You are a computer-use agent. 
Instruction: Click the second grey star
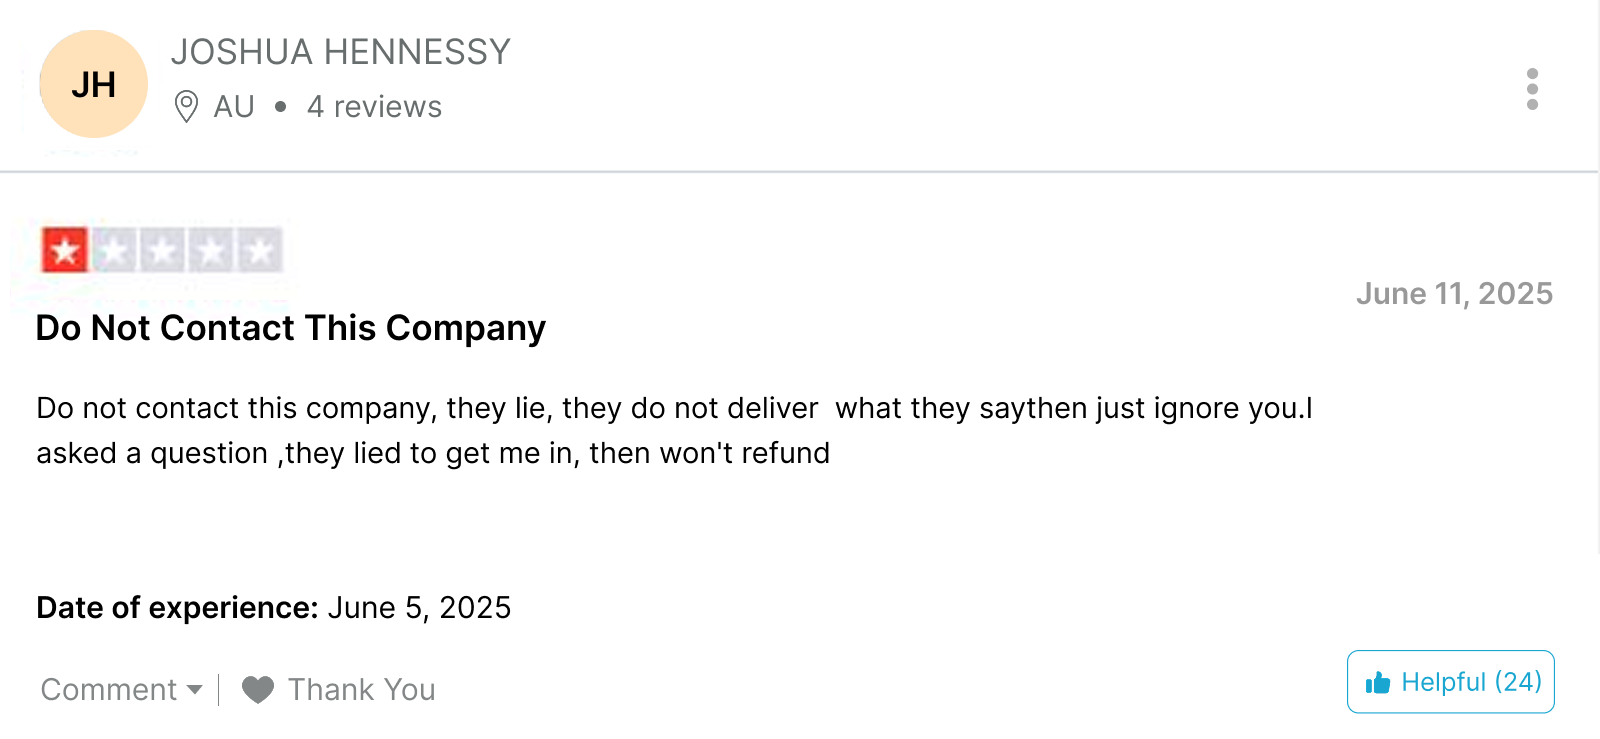(114, 250)
